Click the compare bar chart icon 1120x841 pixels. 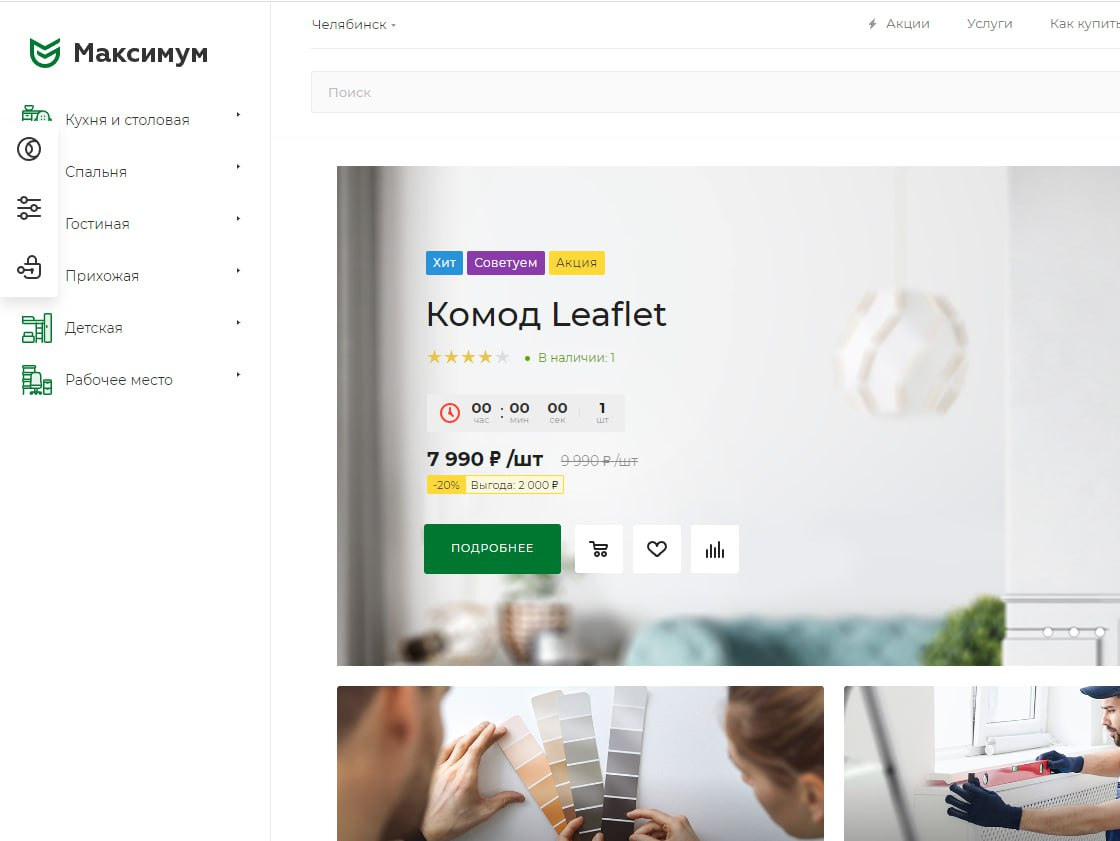(715, 549)
